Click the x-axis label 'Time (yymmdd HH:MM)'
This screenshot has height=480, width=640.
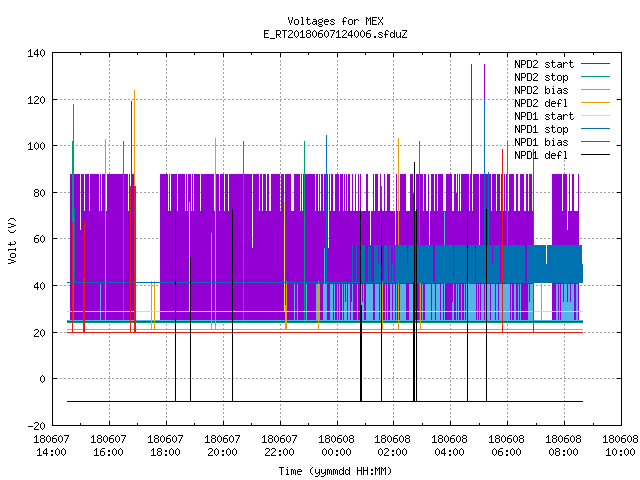335,471
